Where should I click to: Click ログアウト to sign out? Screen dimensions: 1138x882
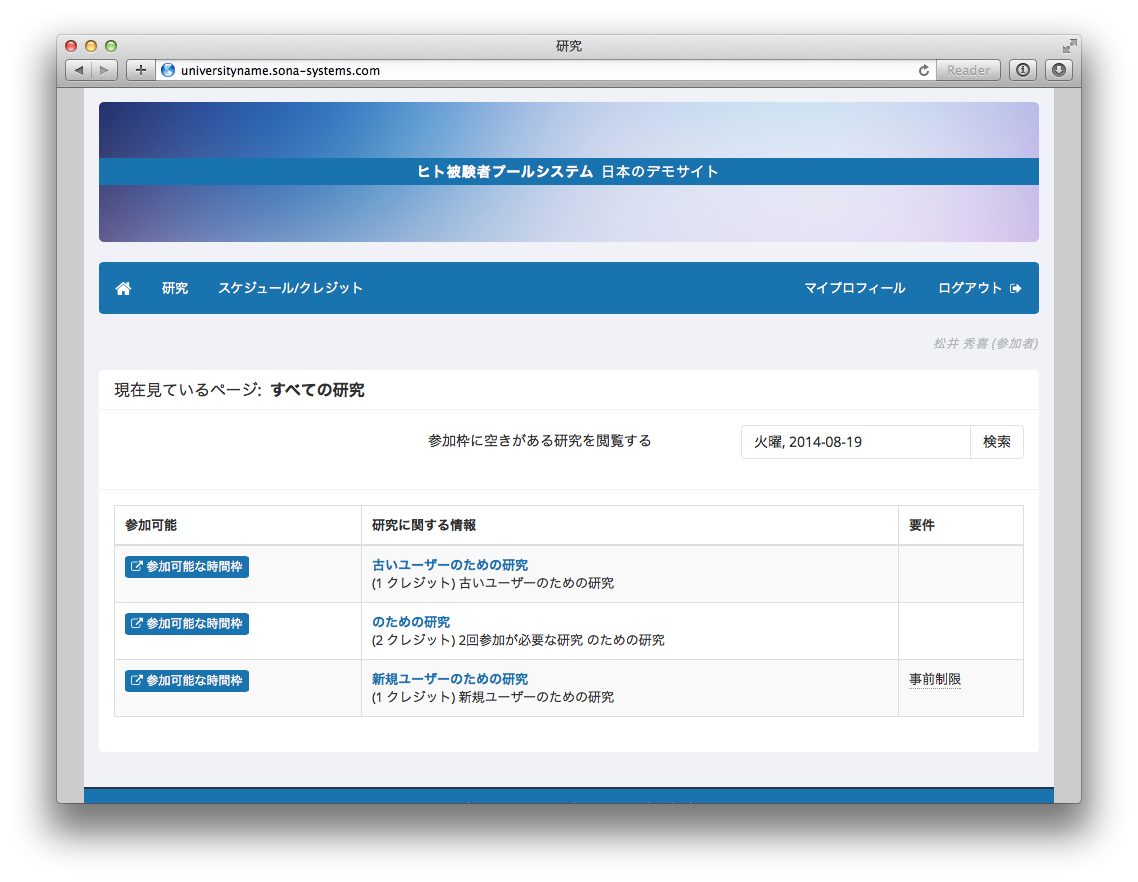[x=980, y=288]
